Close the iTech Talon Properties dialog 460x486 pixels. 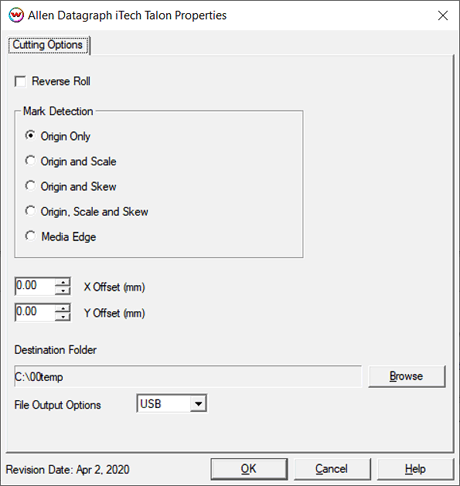tap(443, 15)
